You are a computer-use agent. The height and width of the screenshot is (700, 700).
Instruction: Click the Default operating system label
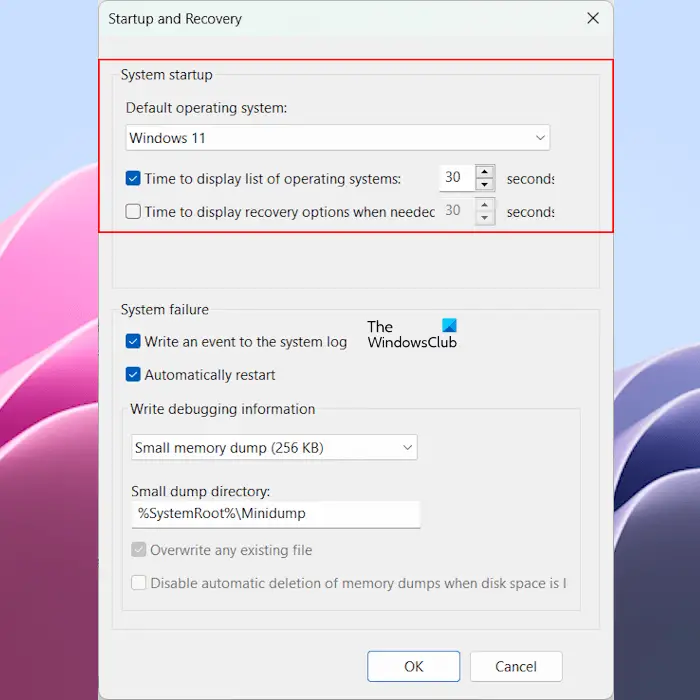206,108
